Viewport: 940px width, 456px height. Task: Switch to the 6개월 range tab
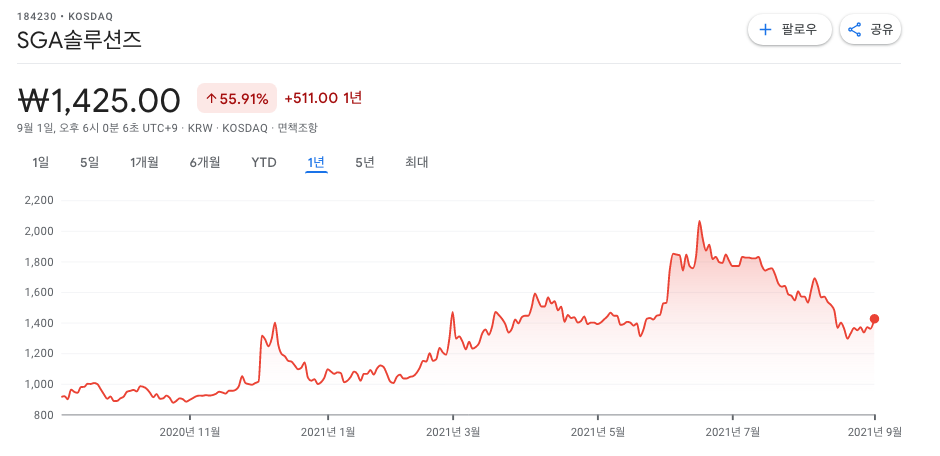click(x=205, y=162)
